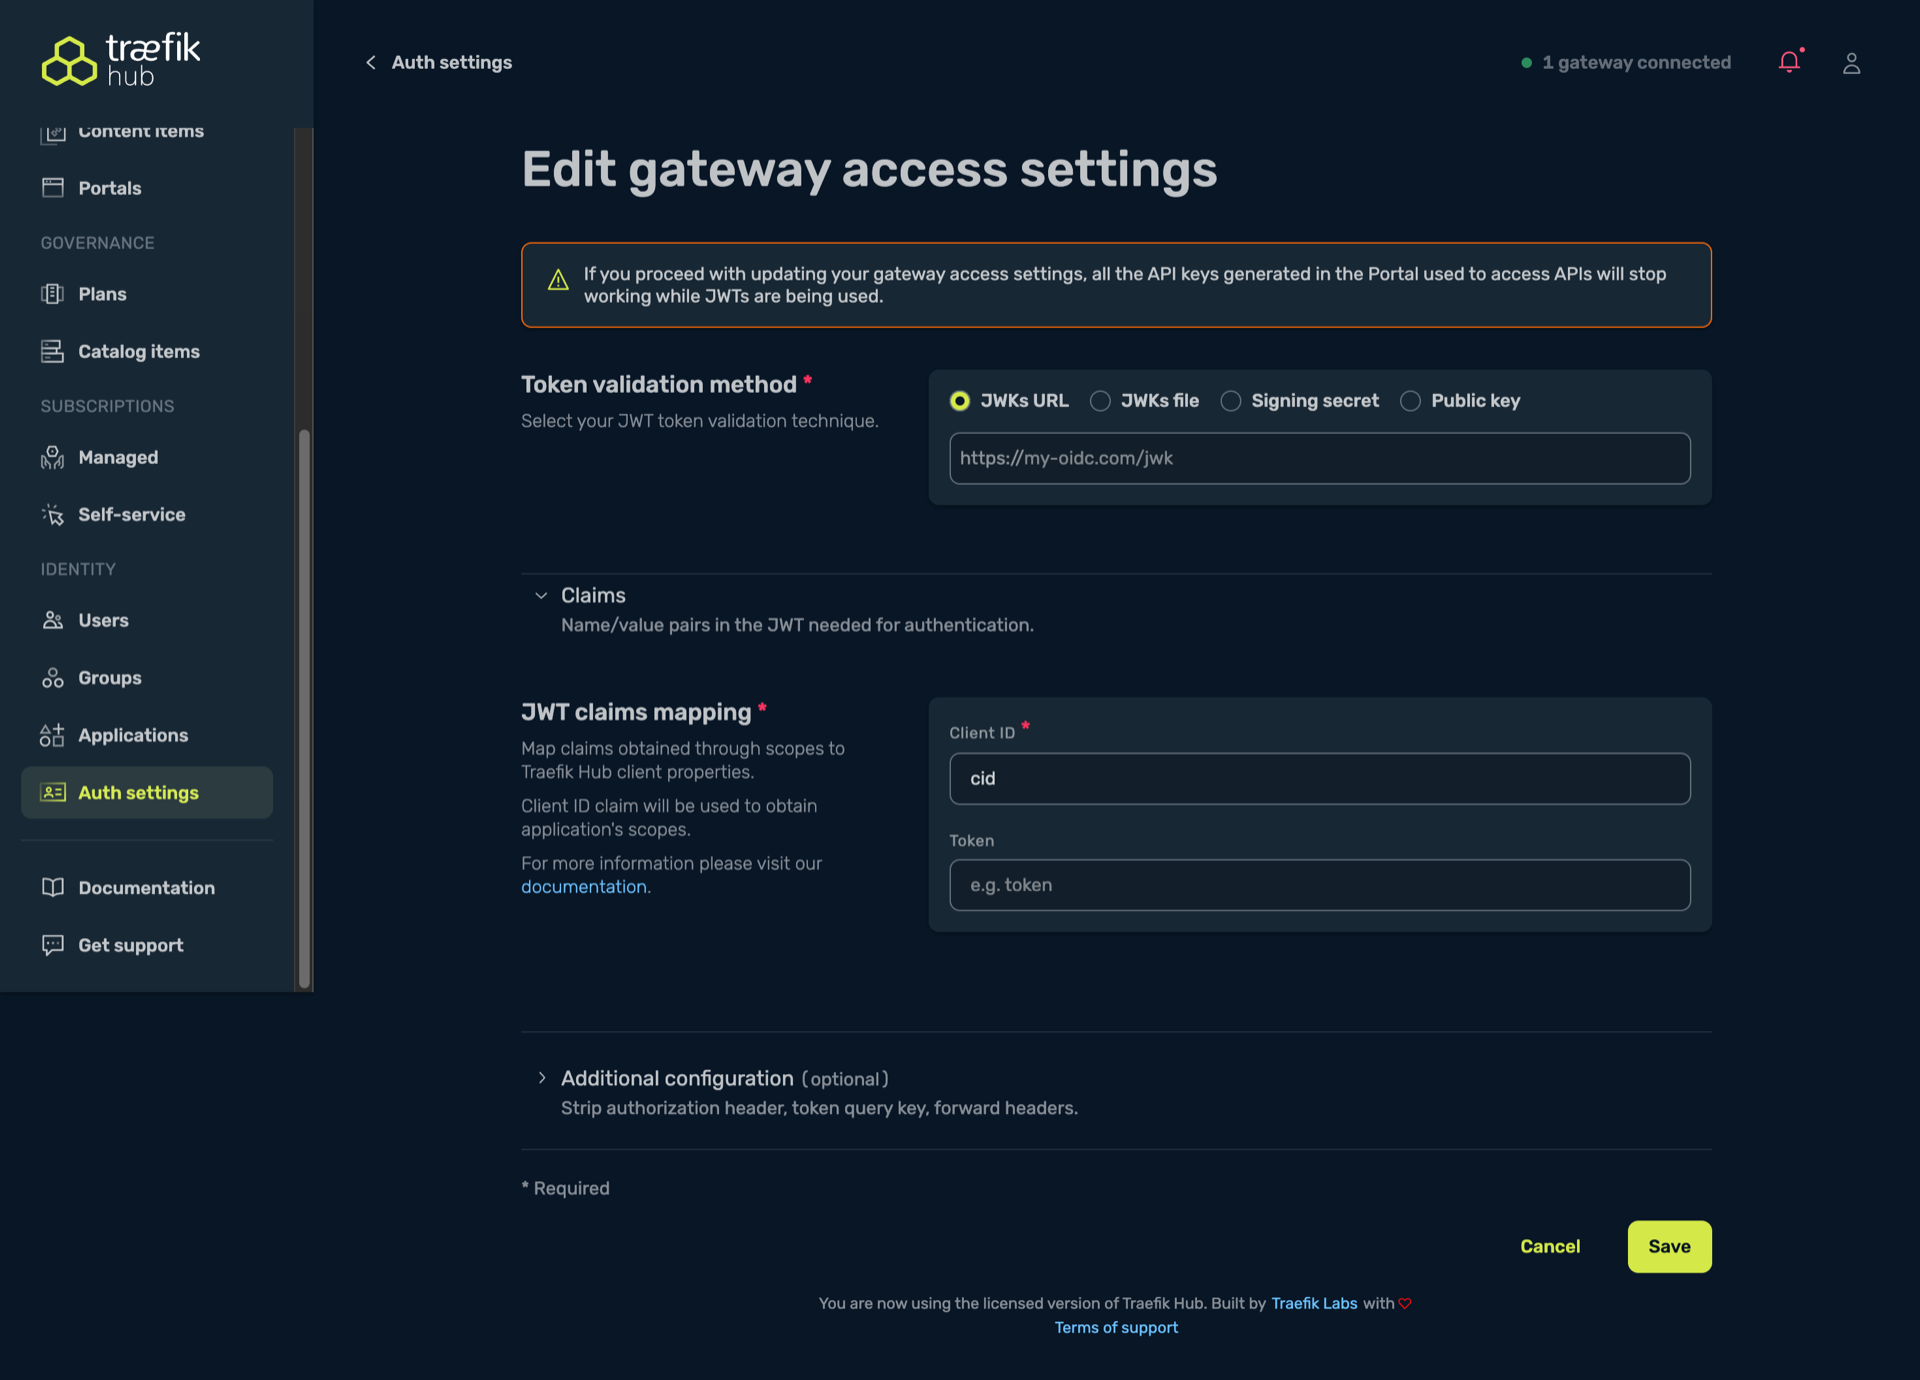The height and width of the screenshot is (1380, 1920).
Task: Click the Get support chat icon
Action: click(x=53, y=945)
